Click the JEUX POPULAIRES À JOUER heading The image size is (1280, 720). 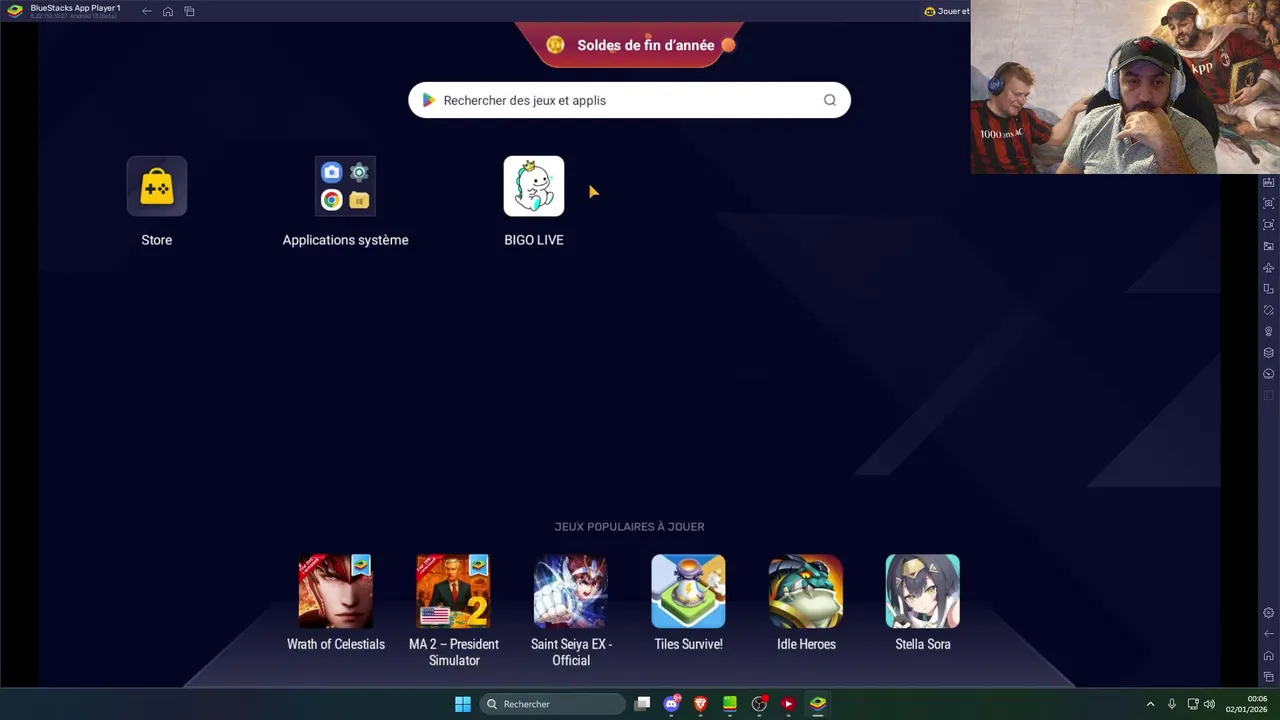629,527
